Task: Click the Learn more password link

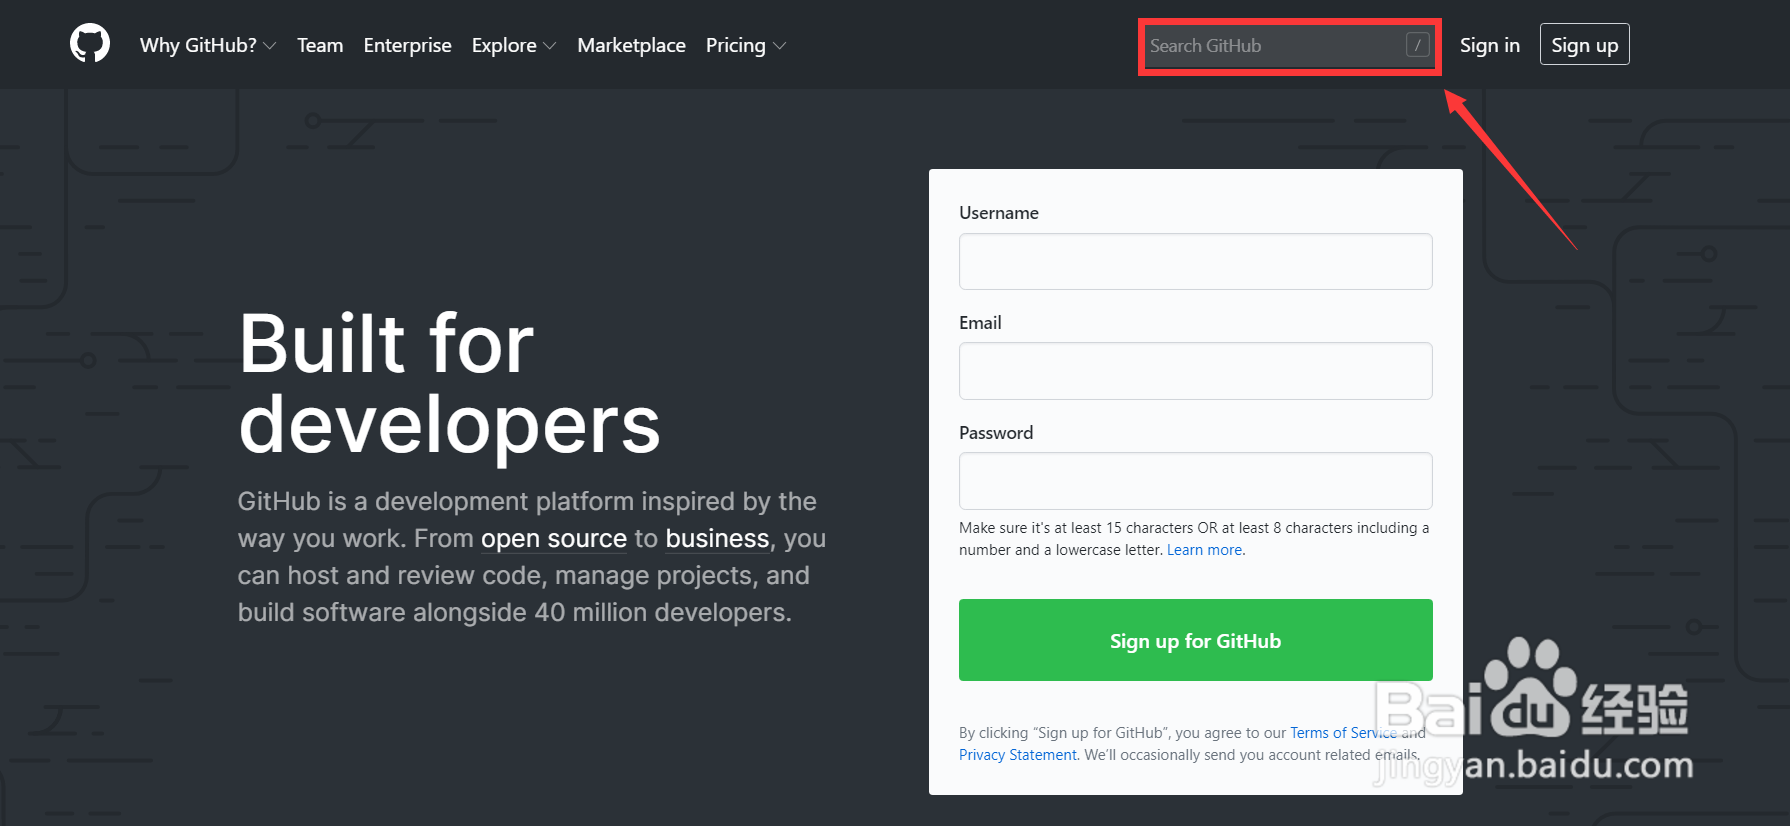Action: [x=1205, y=550]
